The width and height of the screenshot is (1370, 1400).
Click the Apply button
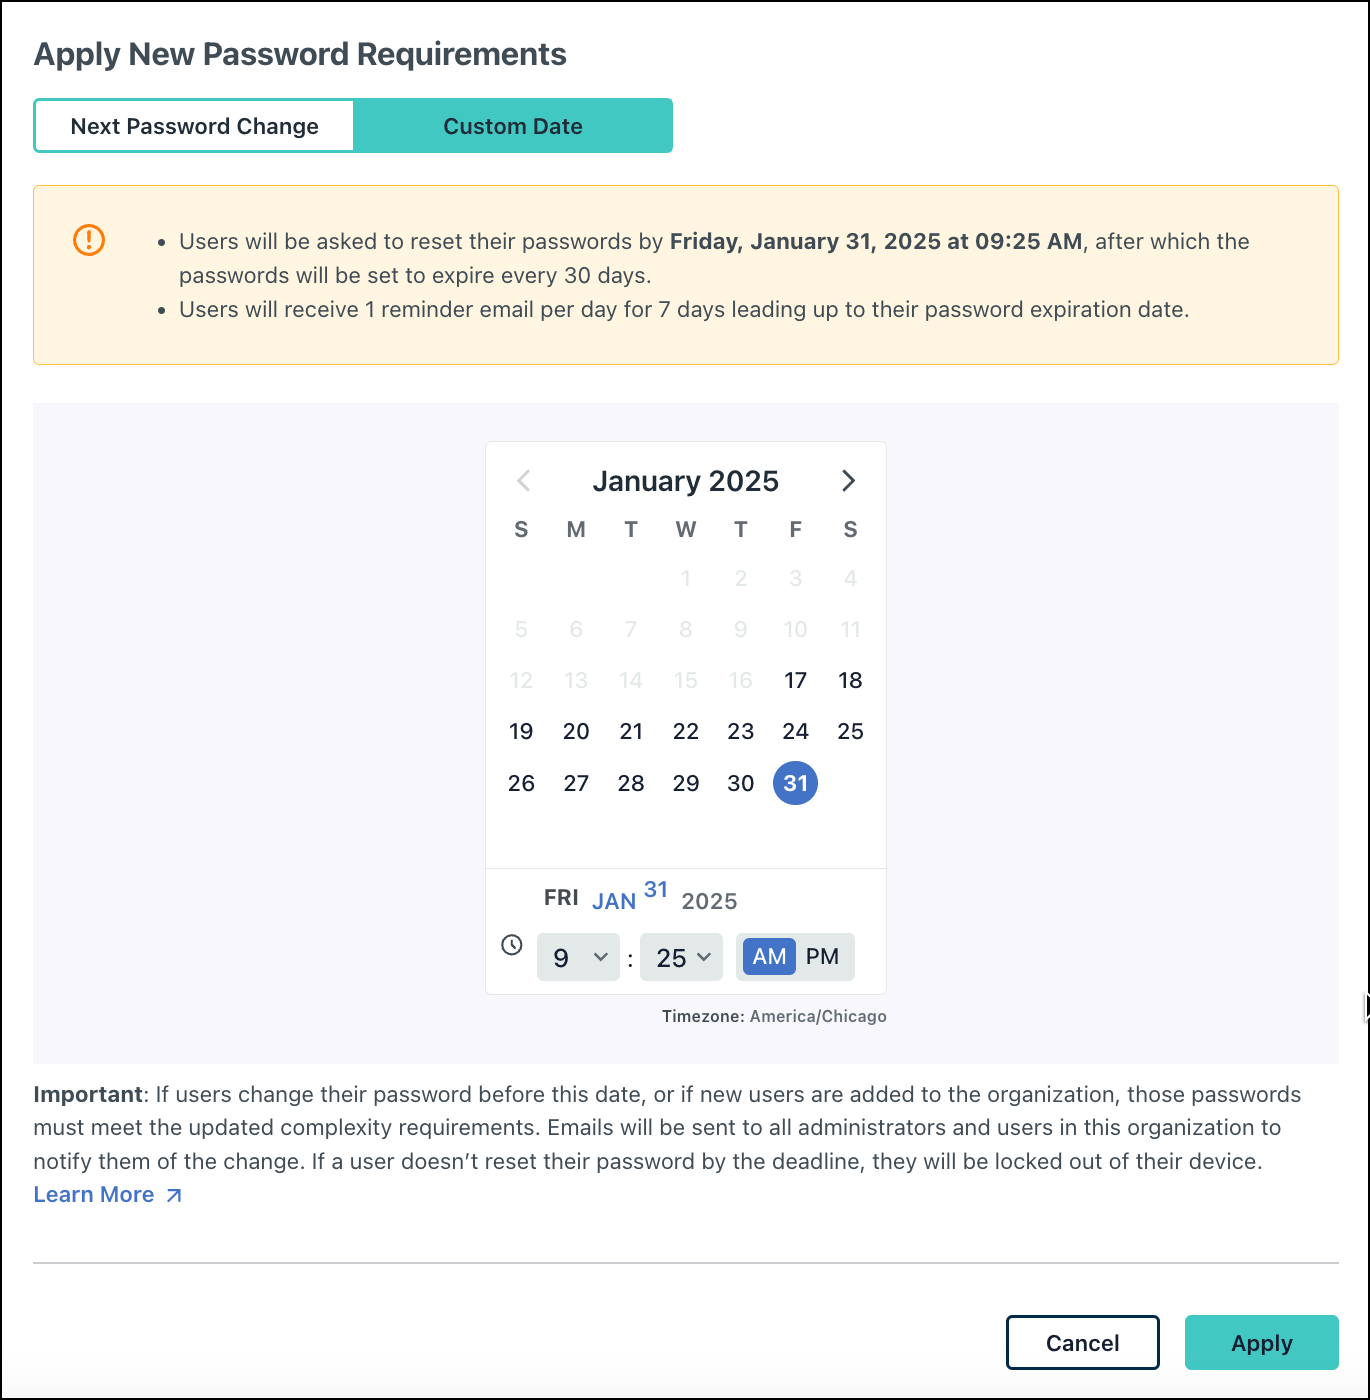pos(1261,1342)
